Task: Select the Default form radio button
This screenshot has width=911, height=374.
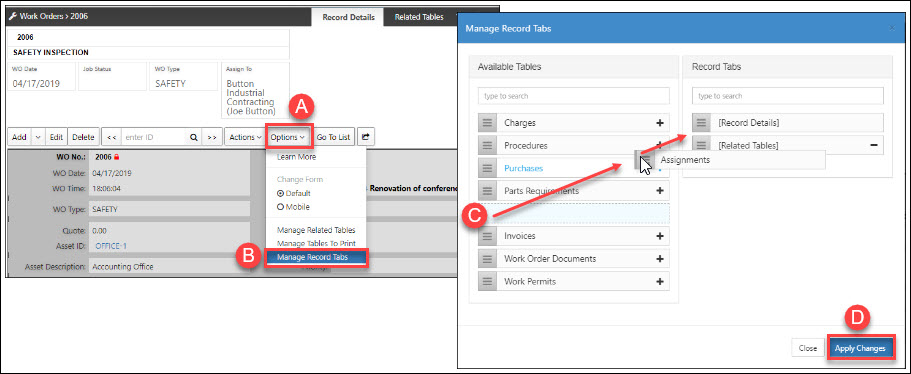Action: (281, 193)
